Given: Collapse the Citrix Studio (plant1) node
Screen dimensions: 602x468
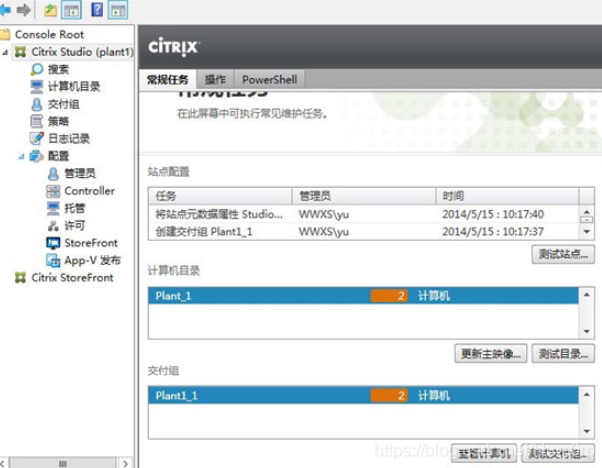Looking at the screenshot, I should (x=6, y=52).
